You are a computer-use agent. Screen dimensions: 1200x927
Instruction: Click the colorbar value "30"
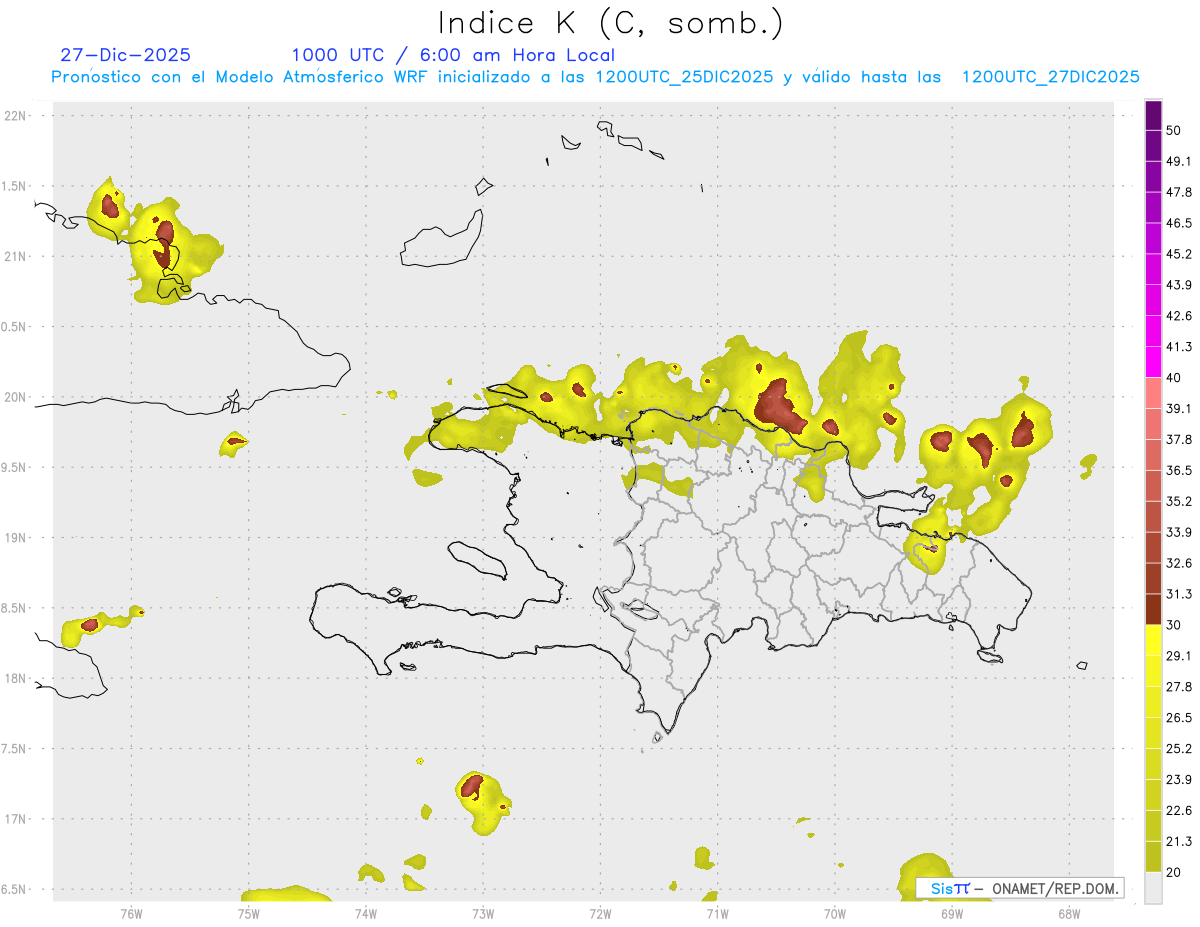point(1174,625)
